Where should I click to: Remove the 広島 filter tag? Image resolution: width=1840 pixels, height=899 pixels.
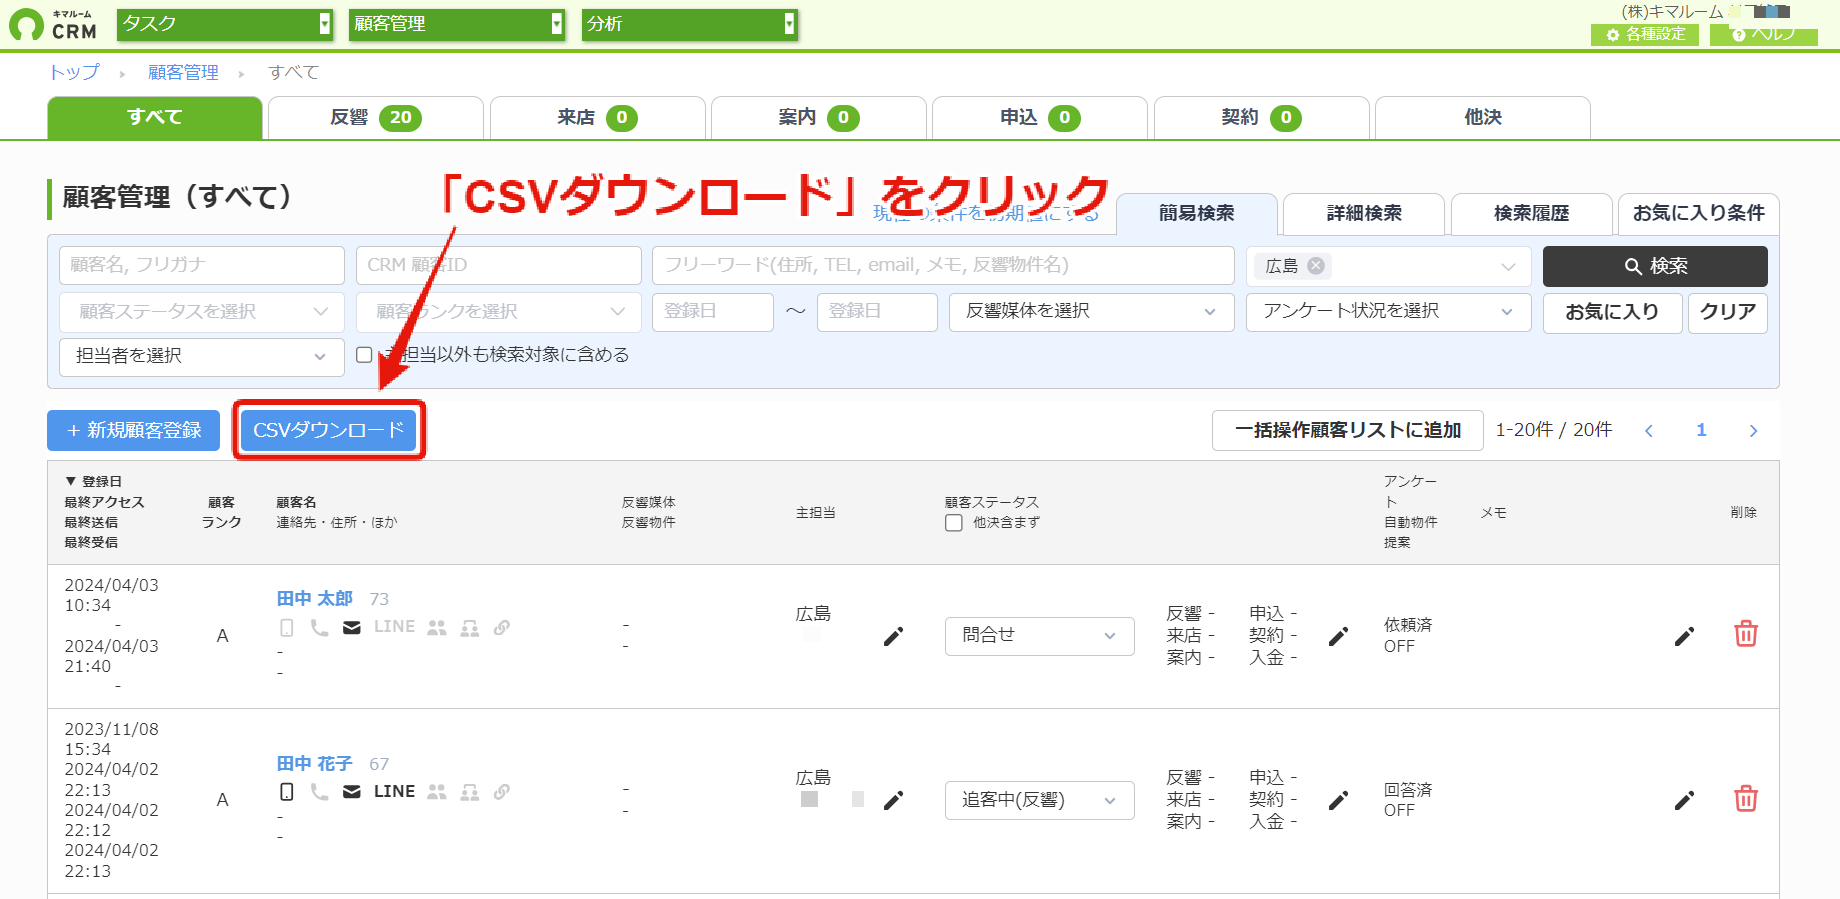click(1316, 266)
